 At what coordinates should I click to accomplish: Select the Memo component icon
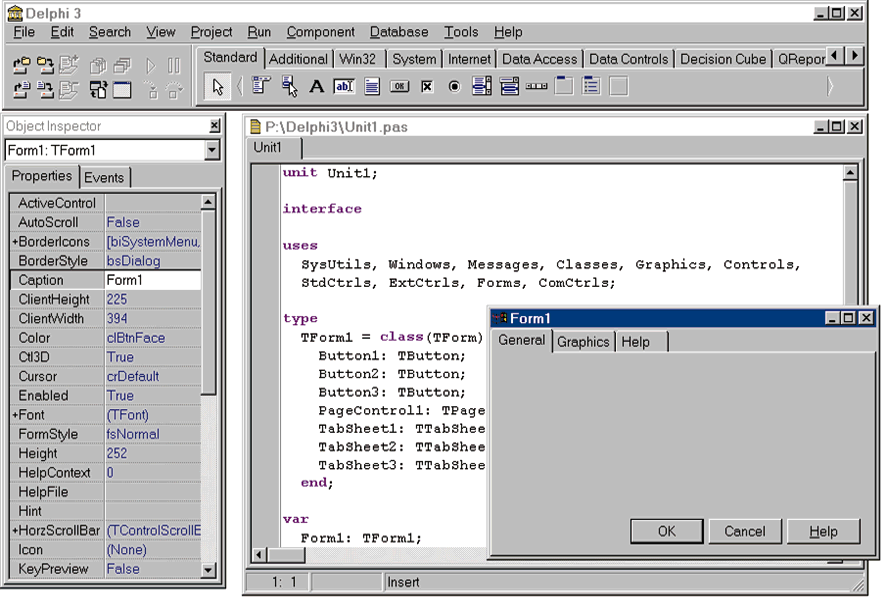(372, 87)
